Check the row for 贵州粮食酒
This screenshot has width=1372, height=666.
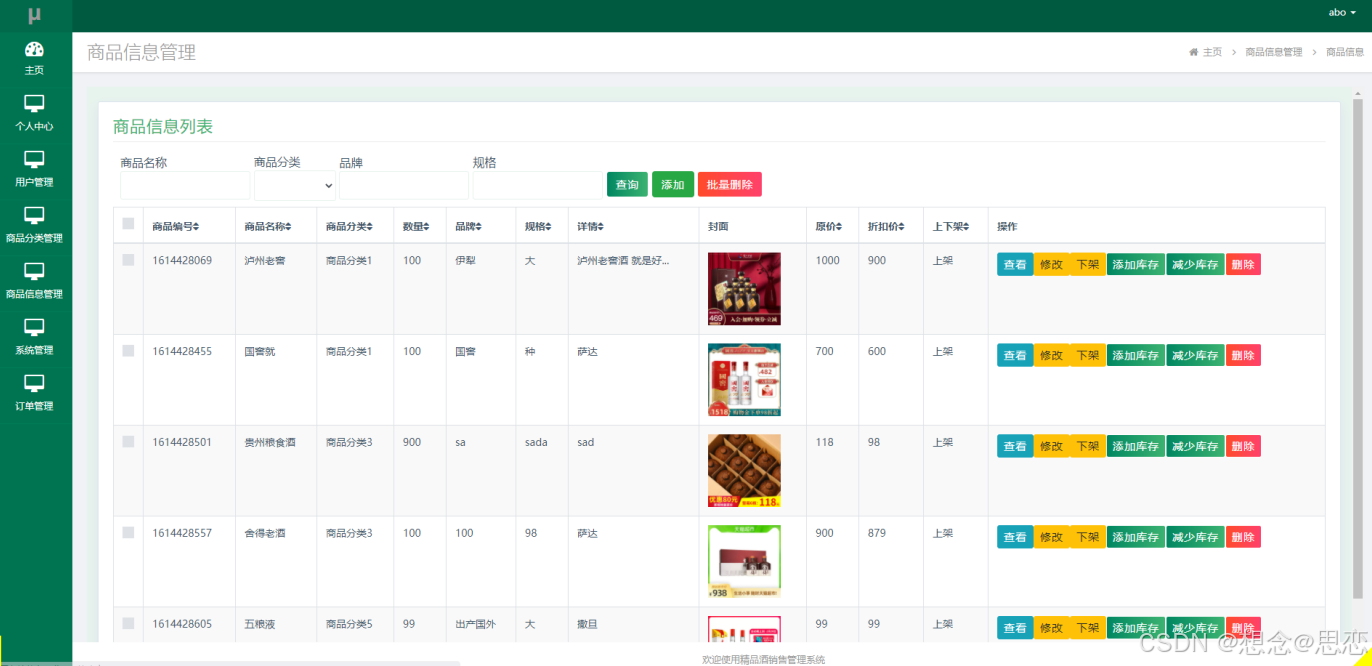(x=128, y=442)
